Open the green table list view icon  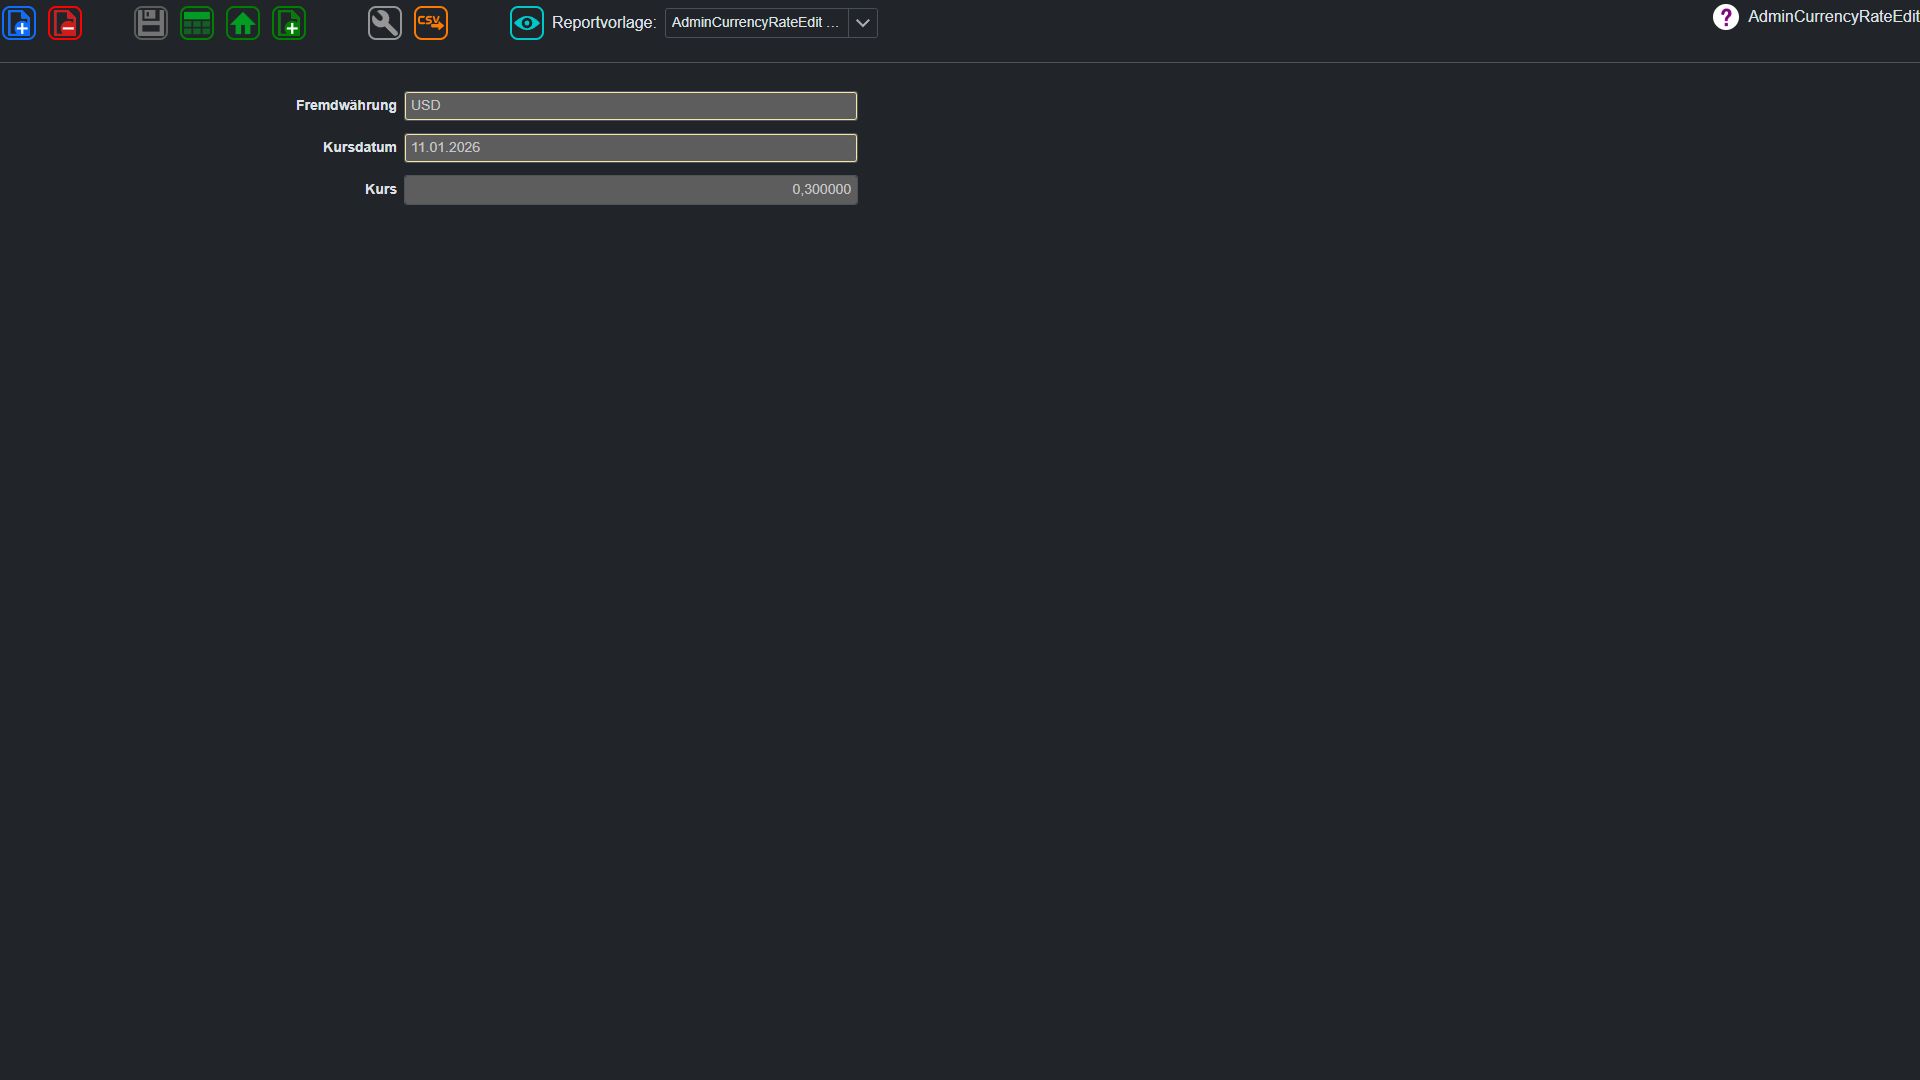pyautogui.click(x=197, y=23)
